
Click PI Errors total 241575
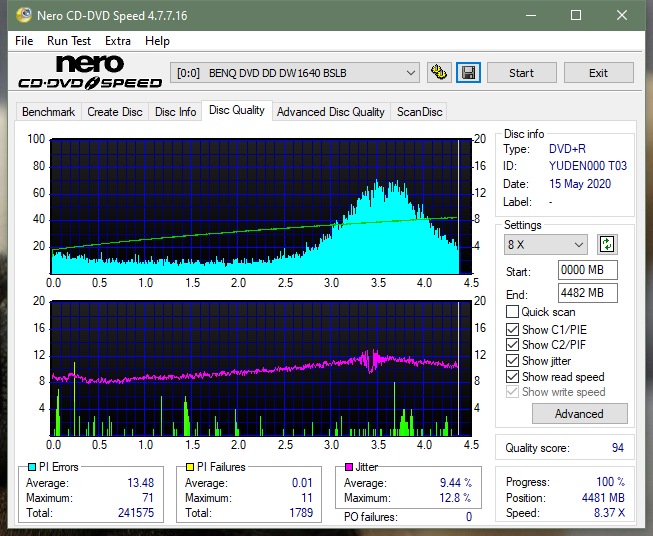(x=136, y=512)
